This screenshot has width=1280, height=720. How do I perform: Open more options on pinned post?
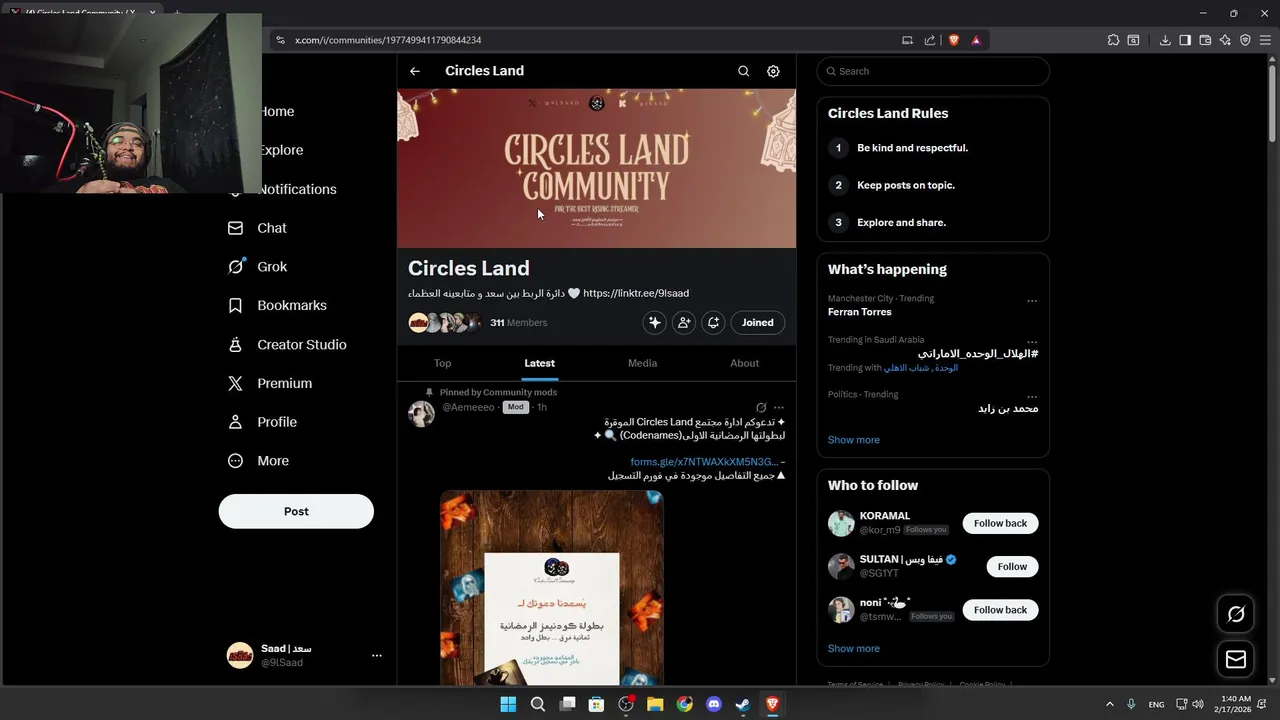(x=779, y=407)
